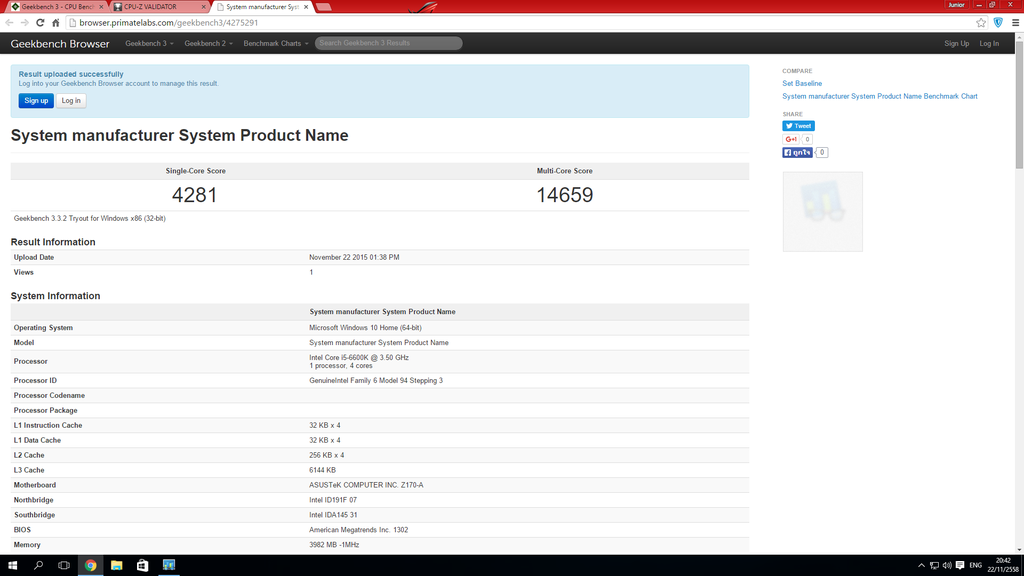Open taskbar search
1024x576 pixels.
(39, 566)
